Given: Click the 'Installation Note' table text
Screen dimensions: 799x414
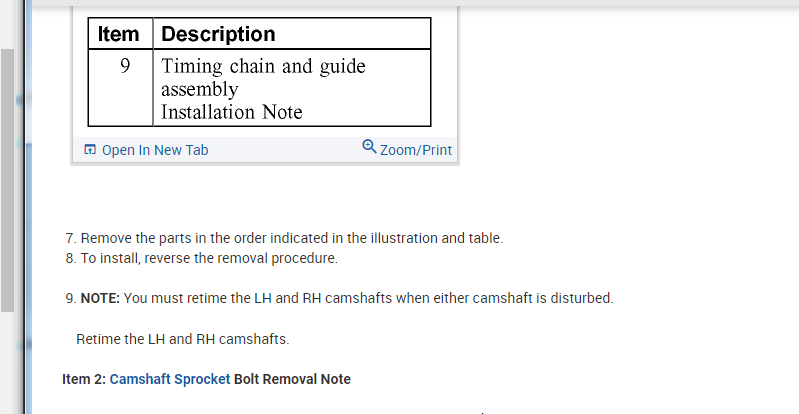Looking at the screenshot, I should pos(231,112).
